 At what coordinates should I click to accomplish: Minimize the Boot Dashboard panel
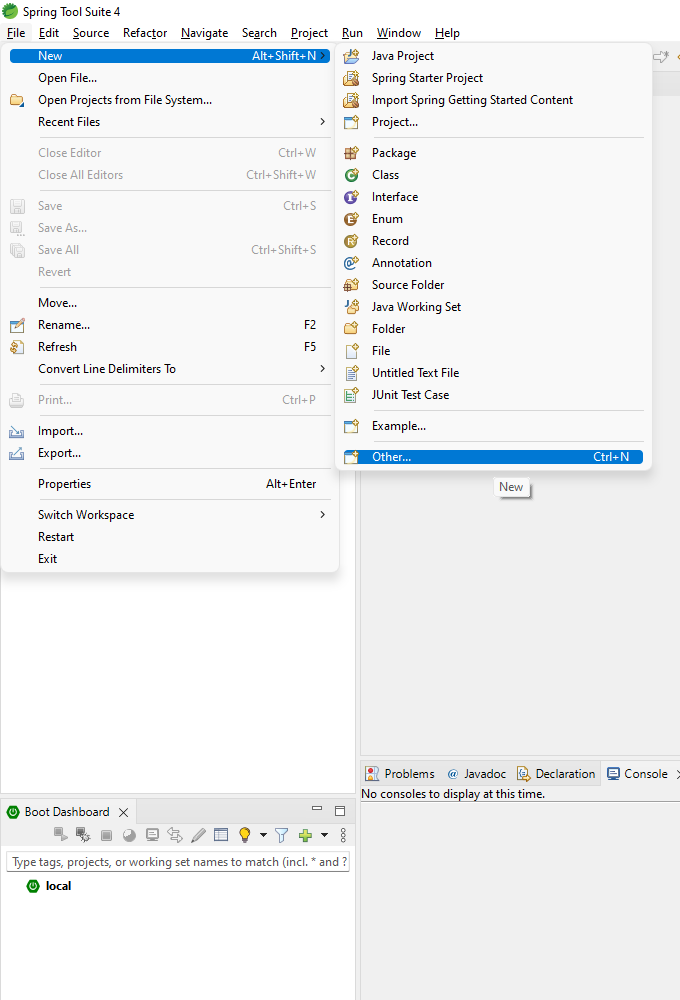[317, 809]
